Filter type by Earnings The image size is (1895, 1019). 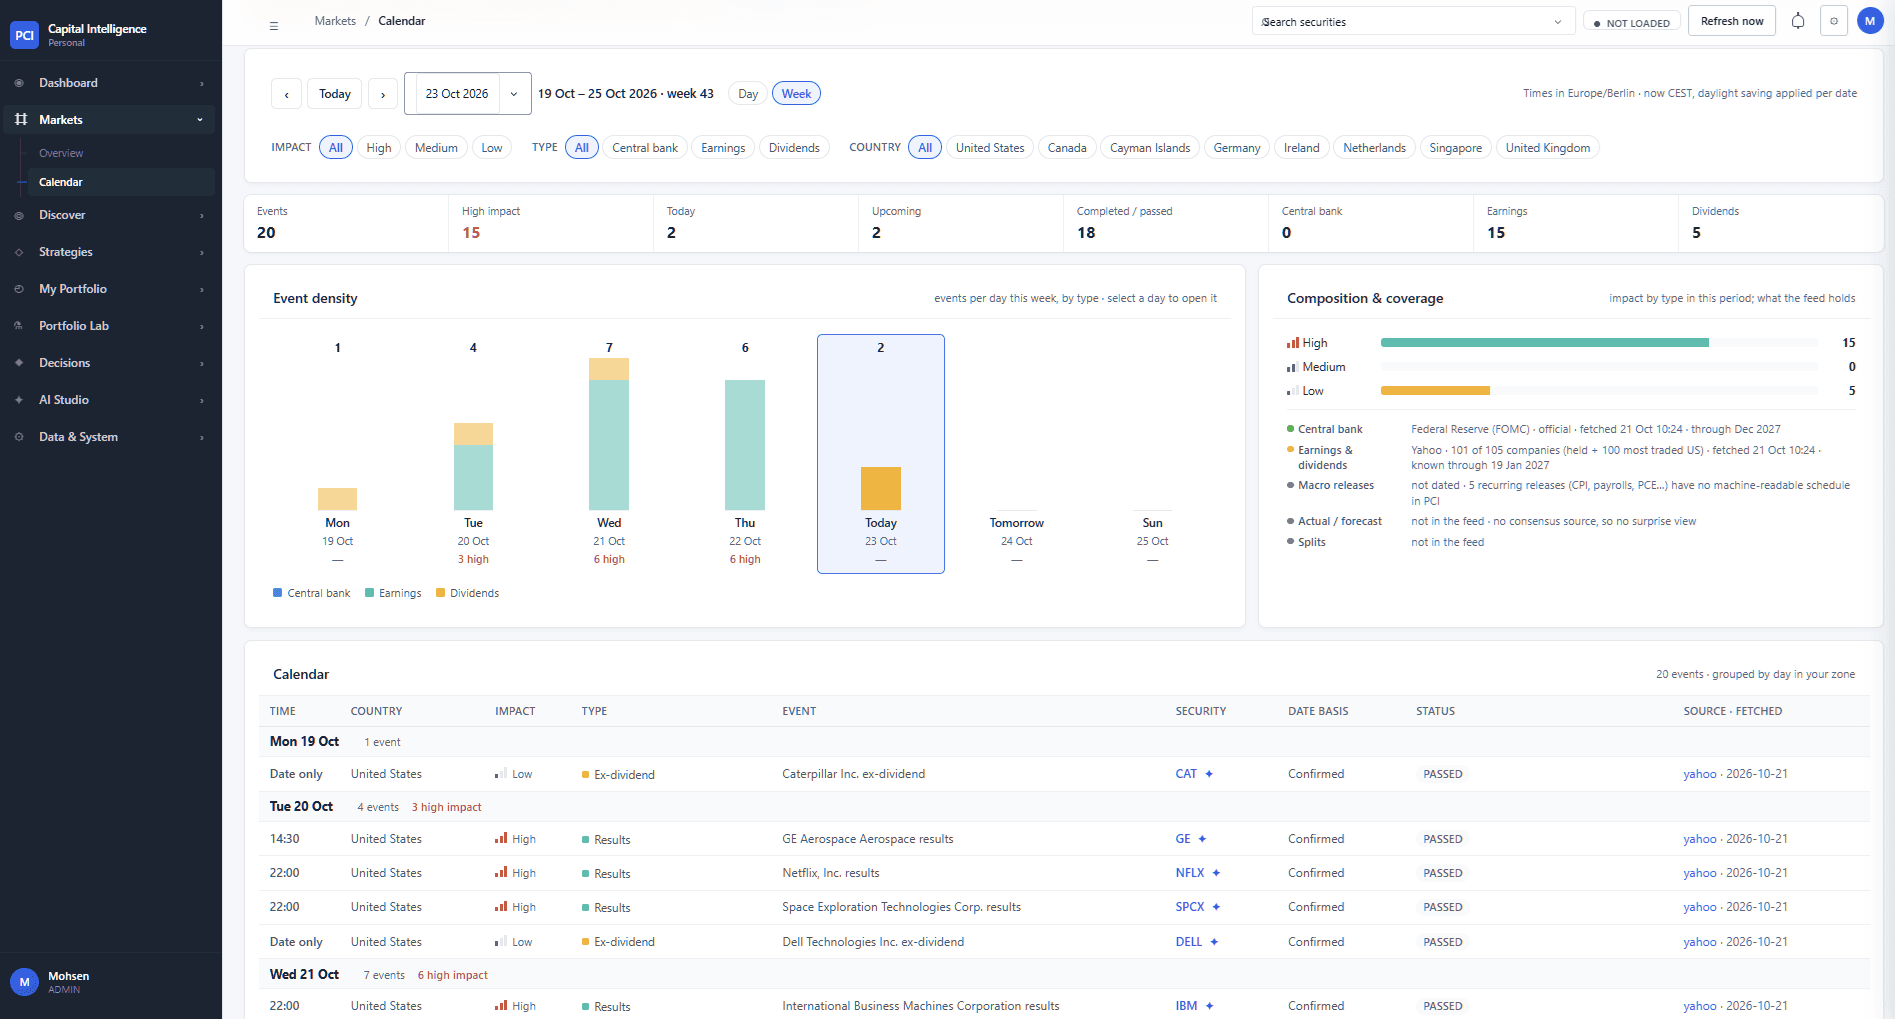coord(723,148)
